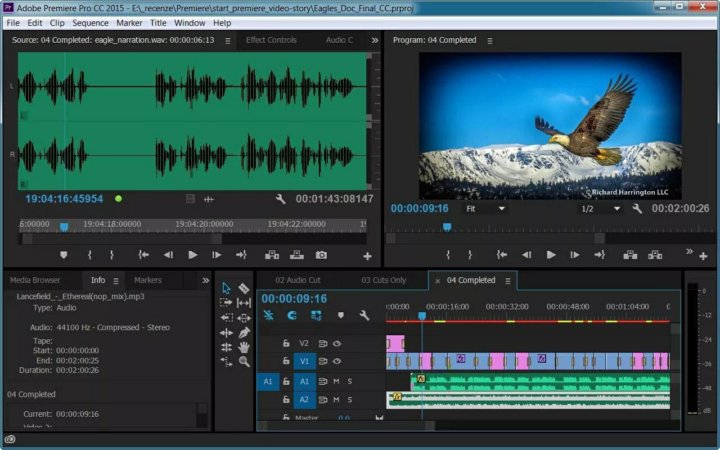Mark In point in Source monitor
This screenshot has width=720, height=450.
pos(90,255)
